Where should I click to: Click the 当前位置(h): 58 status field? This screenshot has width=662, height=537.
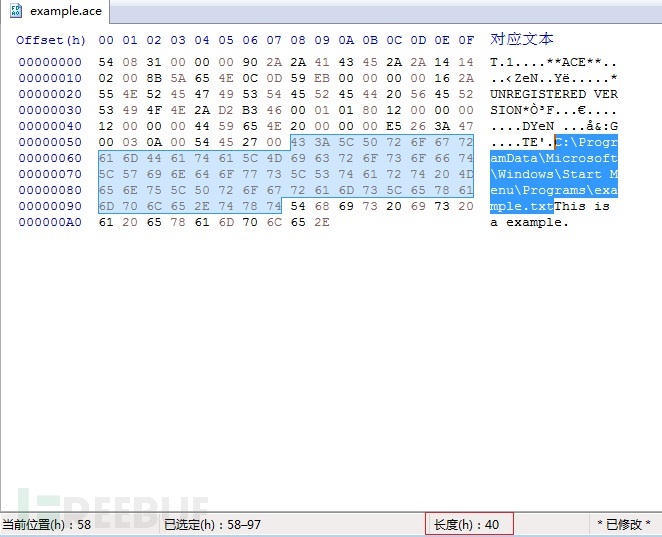47,525
